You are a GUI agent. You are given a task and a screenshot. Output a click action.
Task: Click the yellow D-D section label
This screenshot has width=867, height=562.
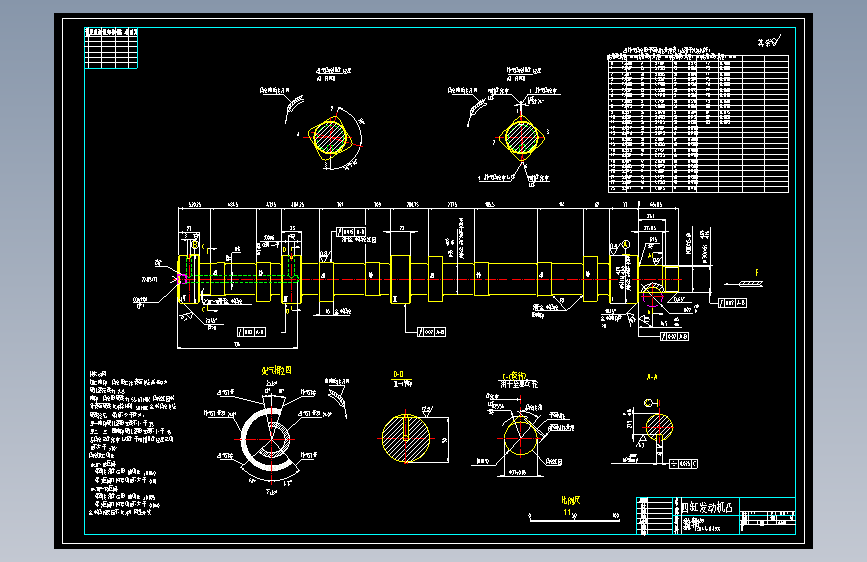click(x=398, y=374)
